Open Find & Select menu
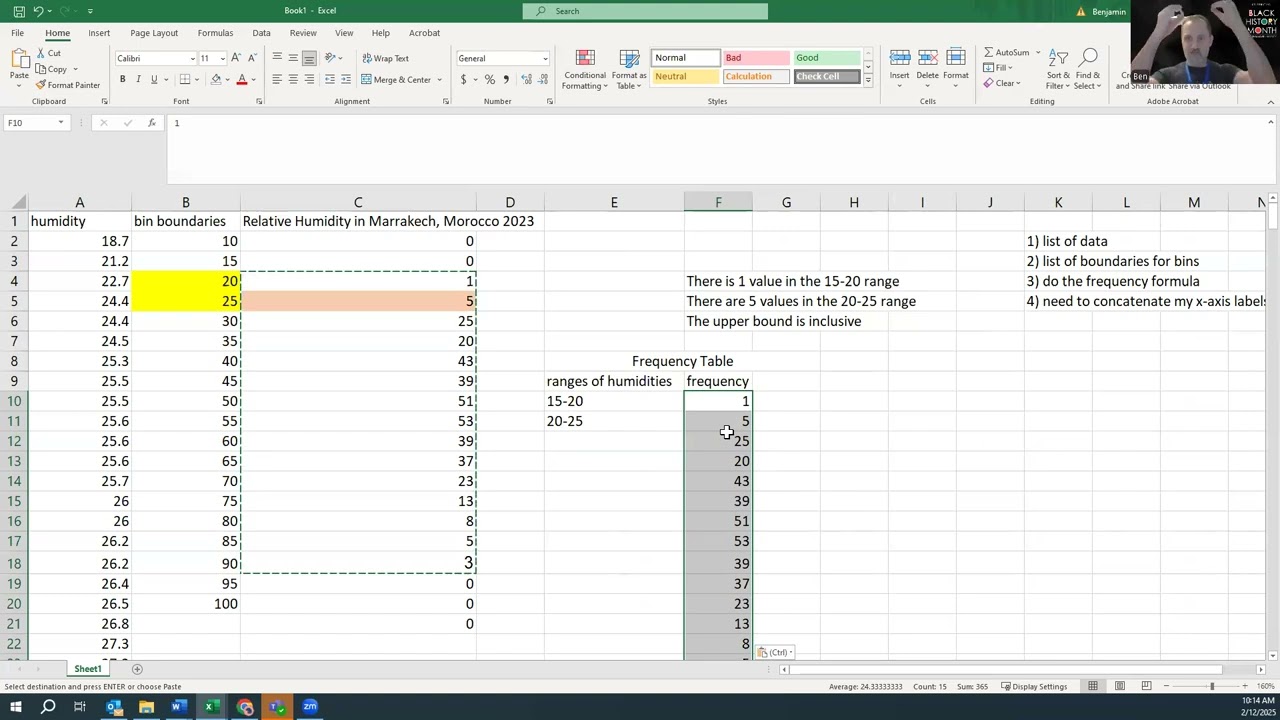 pos(1088,69)
